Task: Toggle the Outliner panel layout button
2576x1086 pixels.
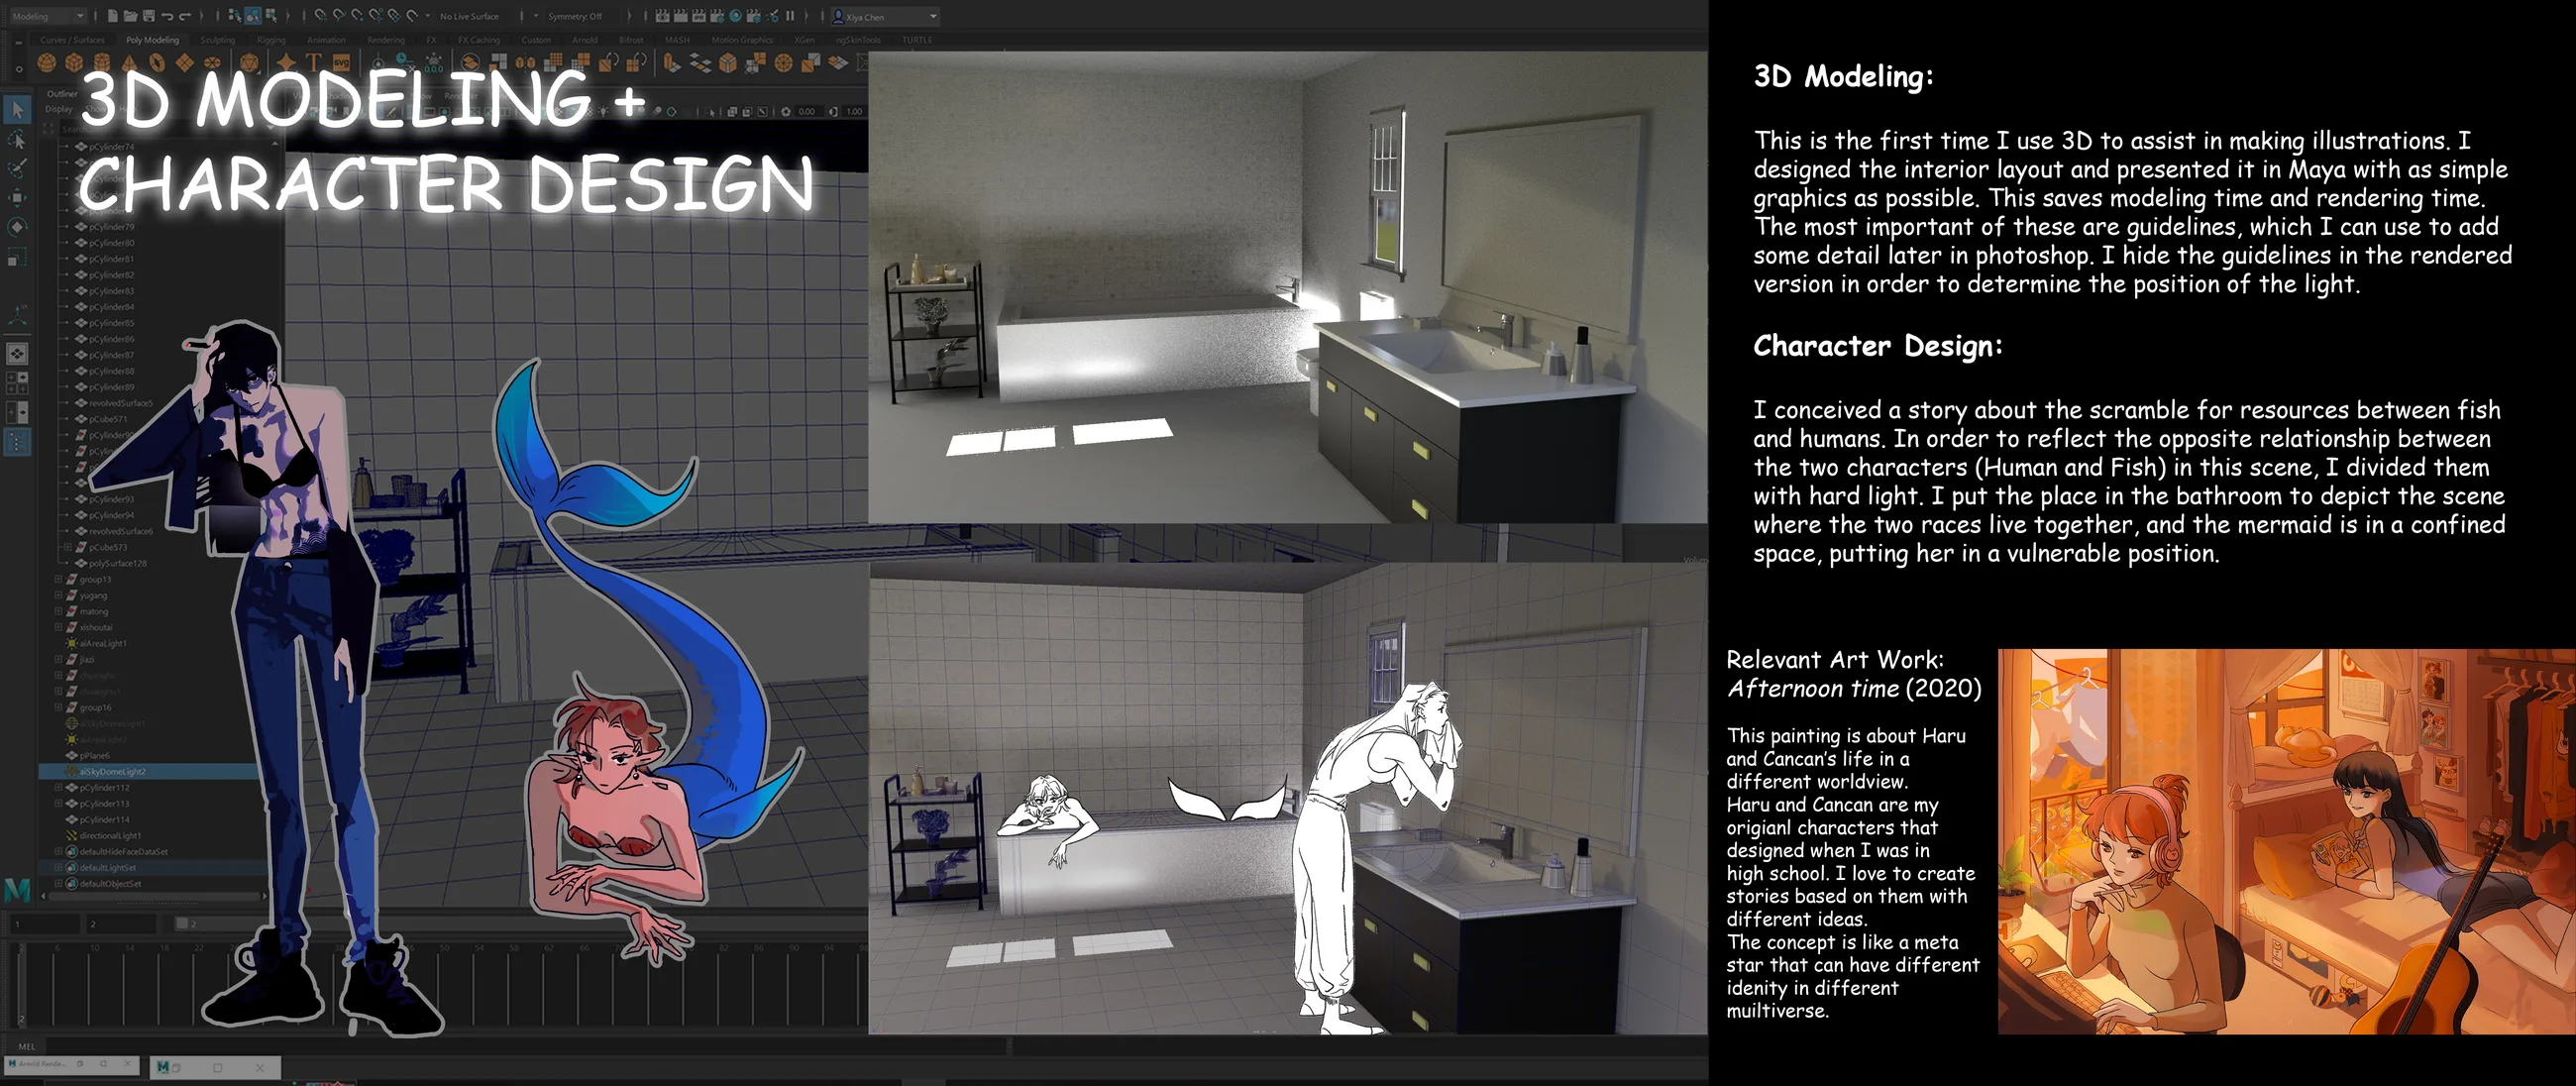Action: point(17,441)
